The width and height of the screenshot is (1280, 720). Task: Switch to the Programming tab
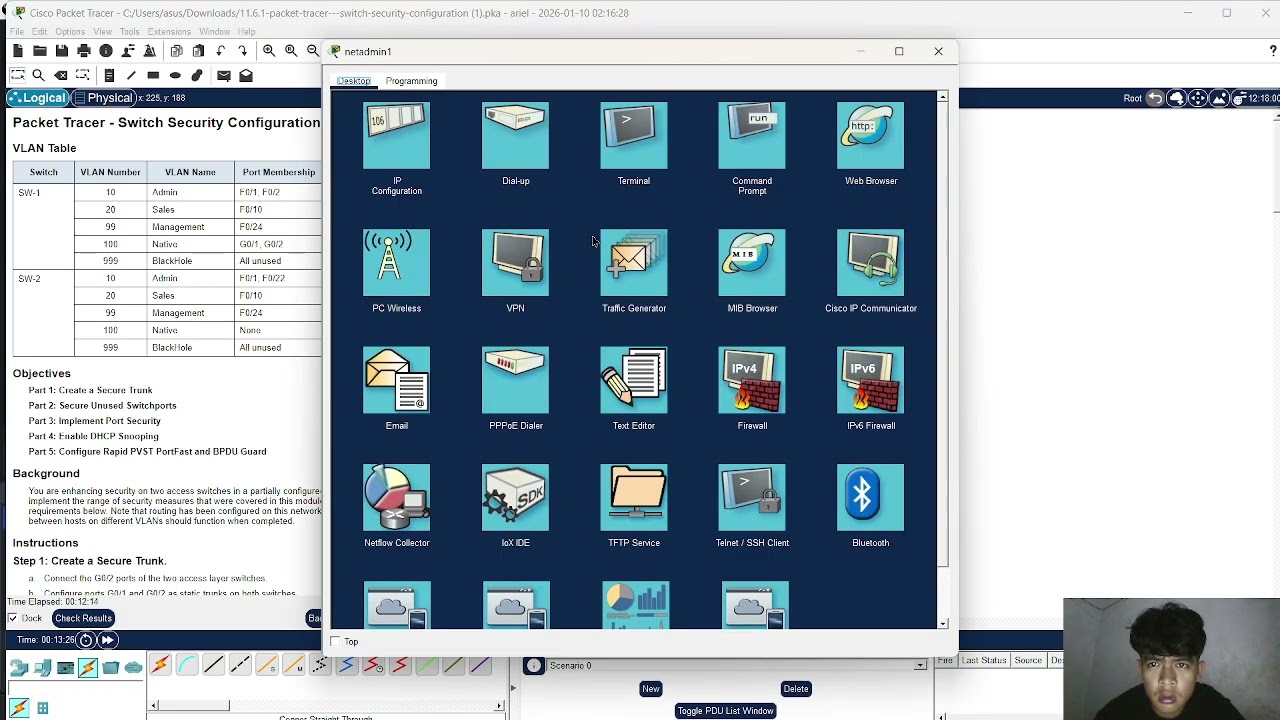click(411, 81)
